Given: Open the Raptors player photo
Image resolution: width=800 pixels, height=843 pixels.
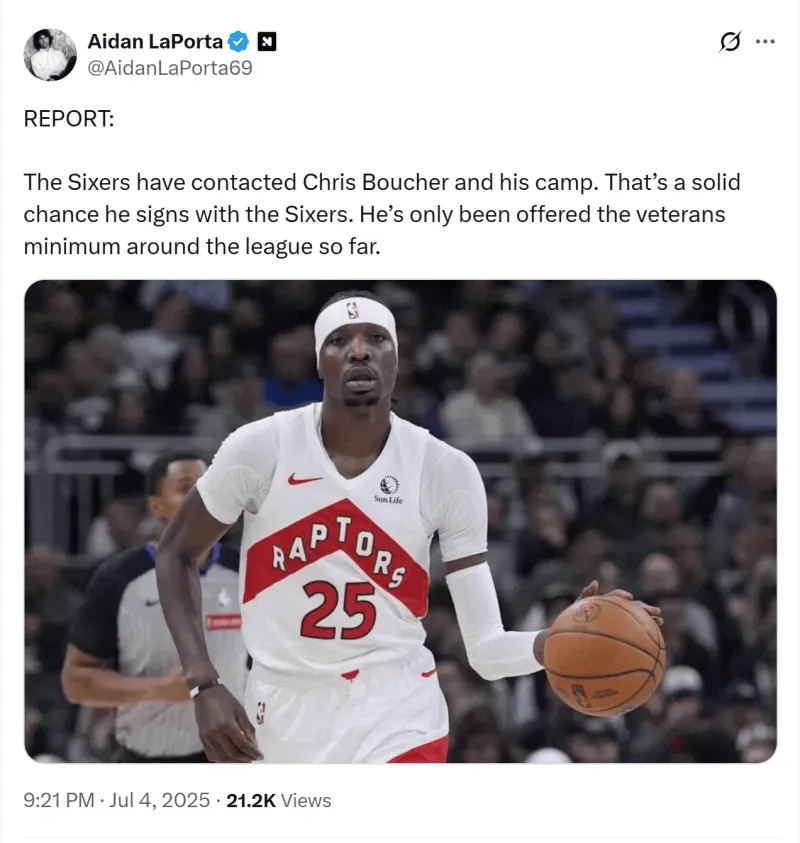Looking at the screenshot, I should pyautogui.click(x=401, y=521).
